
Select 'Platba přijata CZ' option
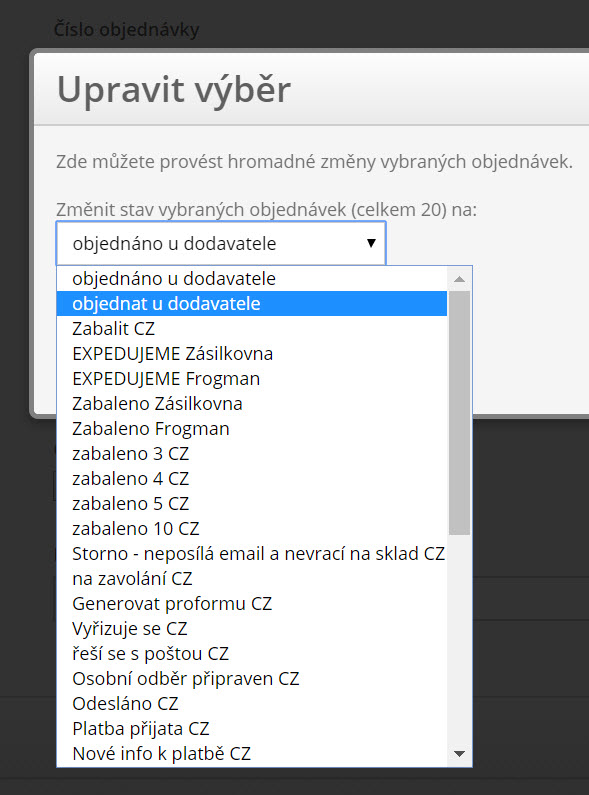tap(252, 729)
